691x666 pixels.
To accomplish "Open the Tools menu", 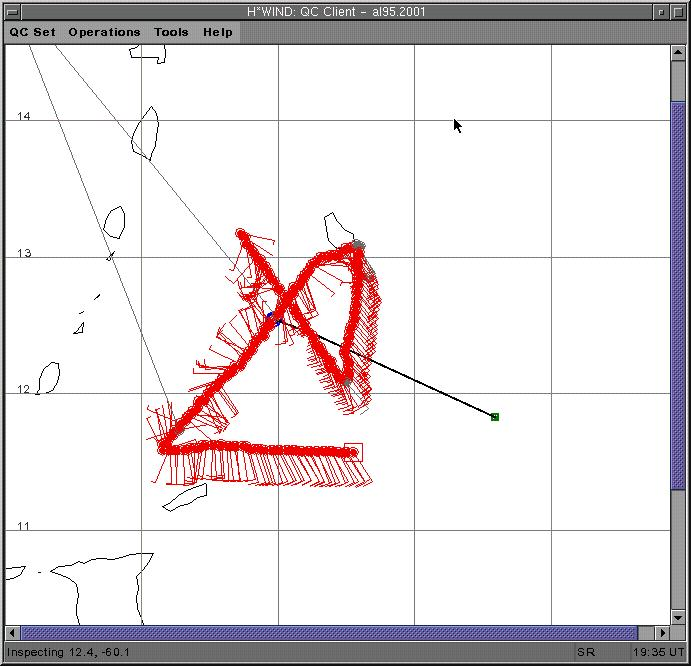I will click(x=171, y=32).
